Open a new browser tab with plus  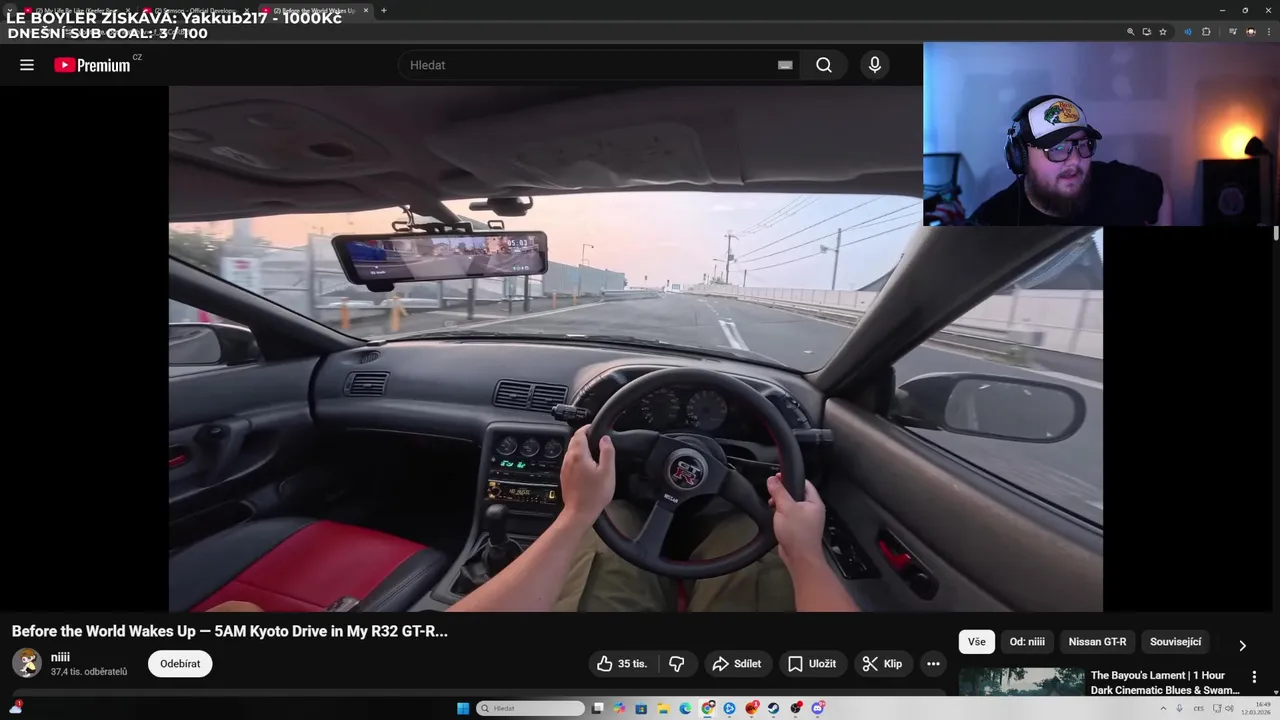point(383,10)
